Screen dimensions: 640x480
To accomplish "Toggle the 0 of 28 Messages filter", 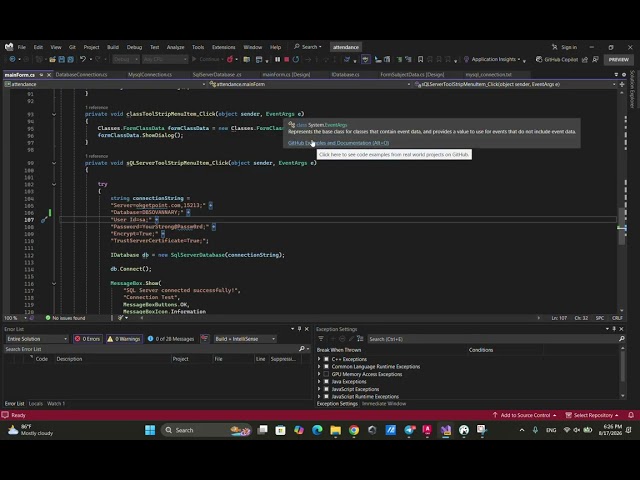I will pos(171,339).
